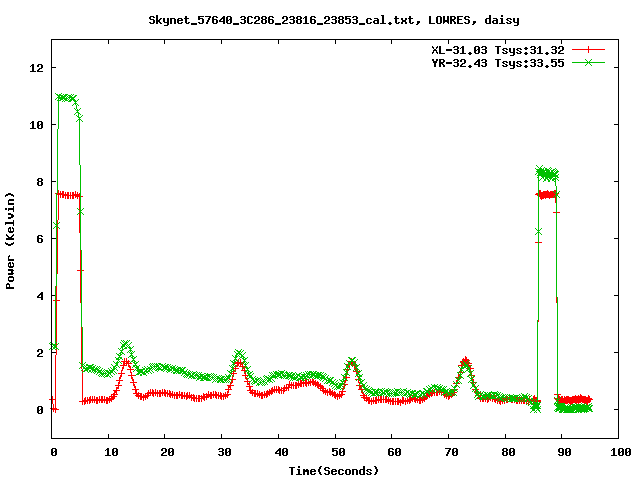Click the y-axis tick label 4
Image resolution: width=640 pixels, height=480 pixels.
[x=40, y=296]
